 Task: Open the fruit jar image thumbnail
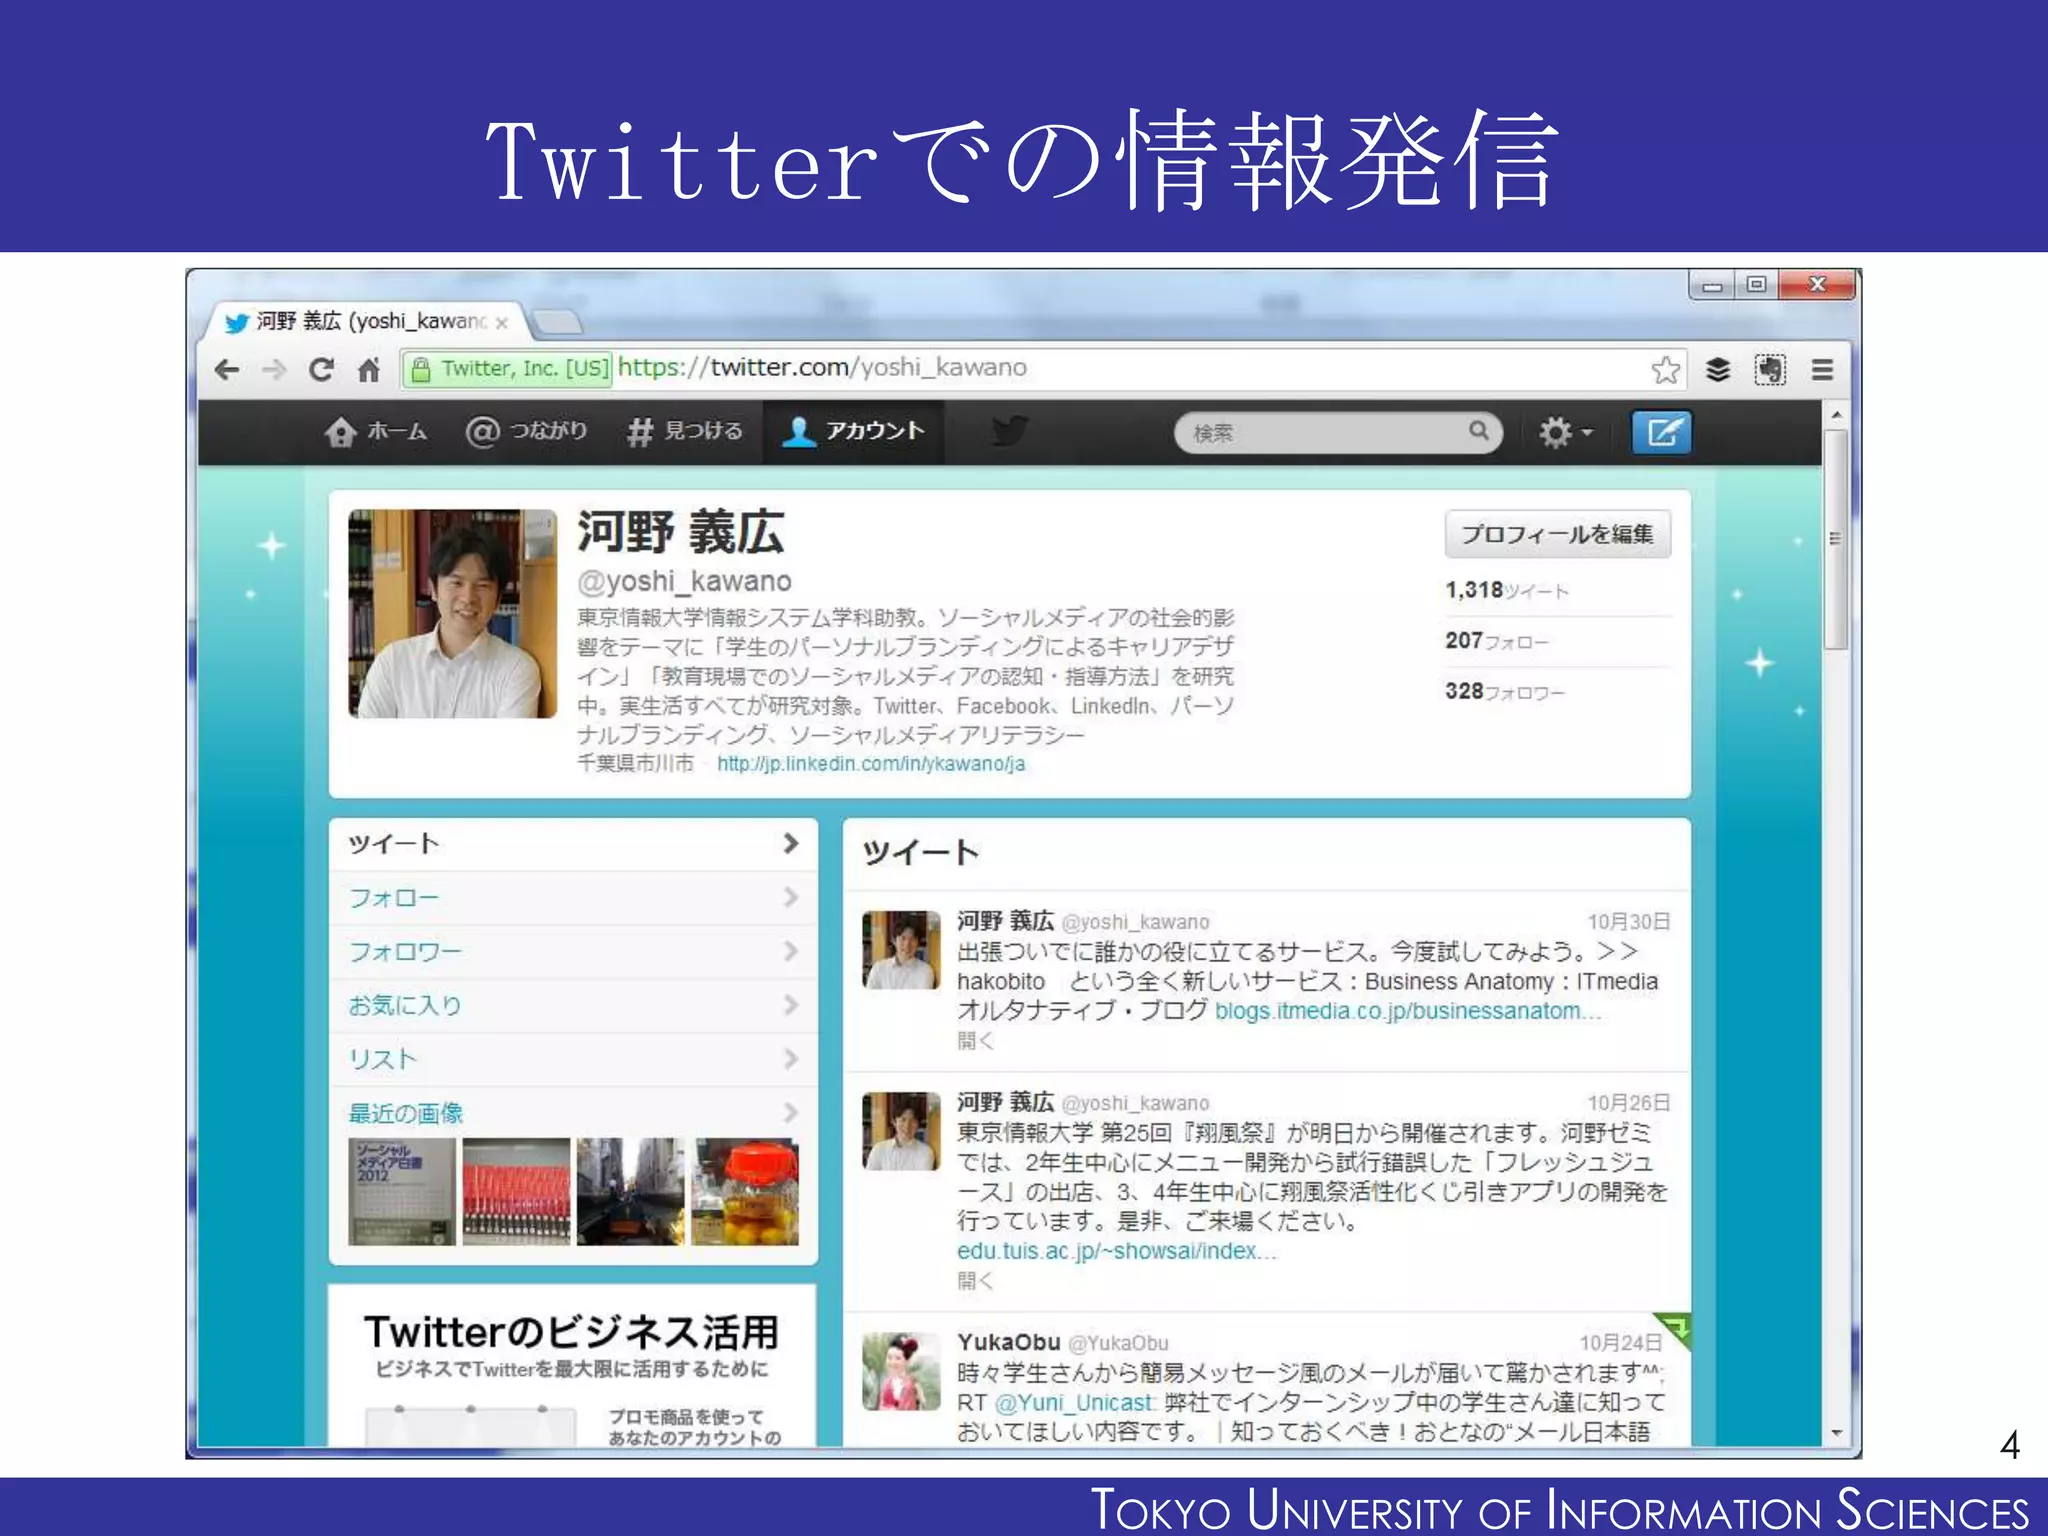(746, 1191)
